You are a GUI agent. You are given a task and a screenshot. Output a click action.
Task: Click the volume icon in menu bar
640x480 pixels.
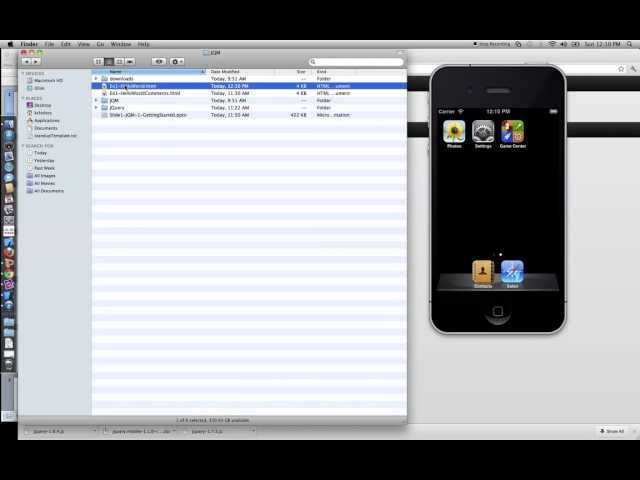(x=564, y=44)
